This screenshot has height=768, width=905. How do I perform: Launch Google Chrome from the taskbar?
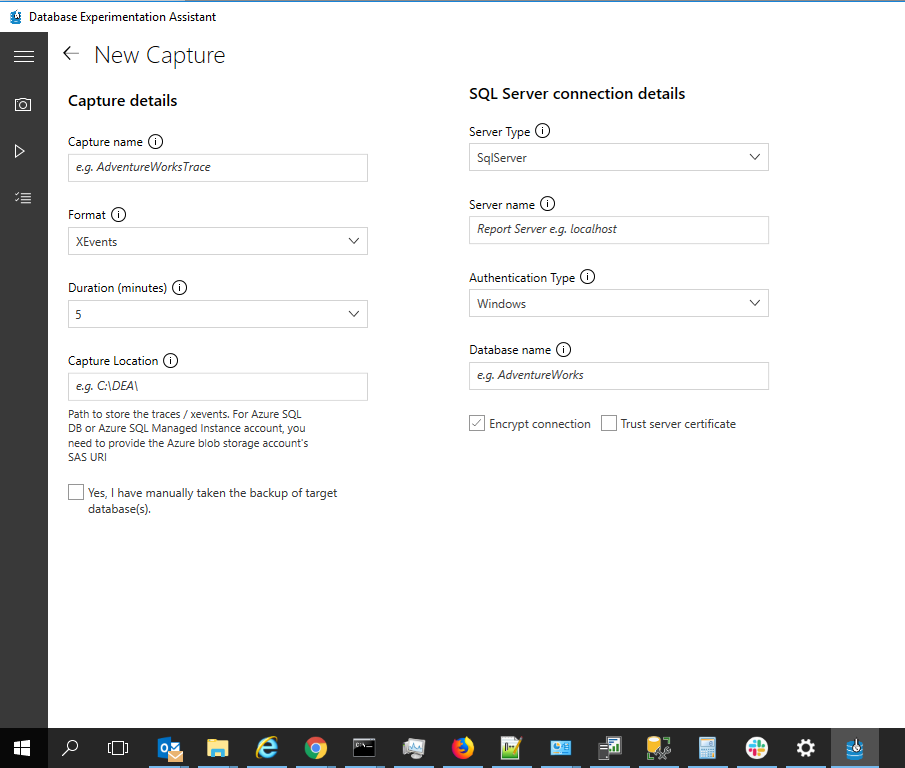pos(316,748)
